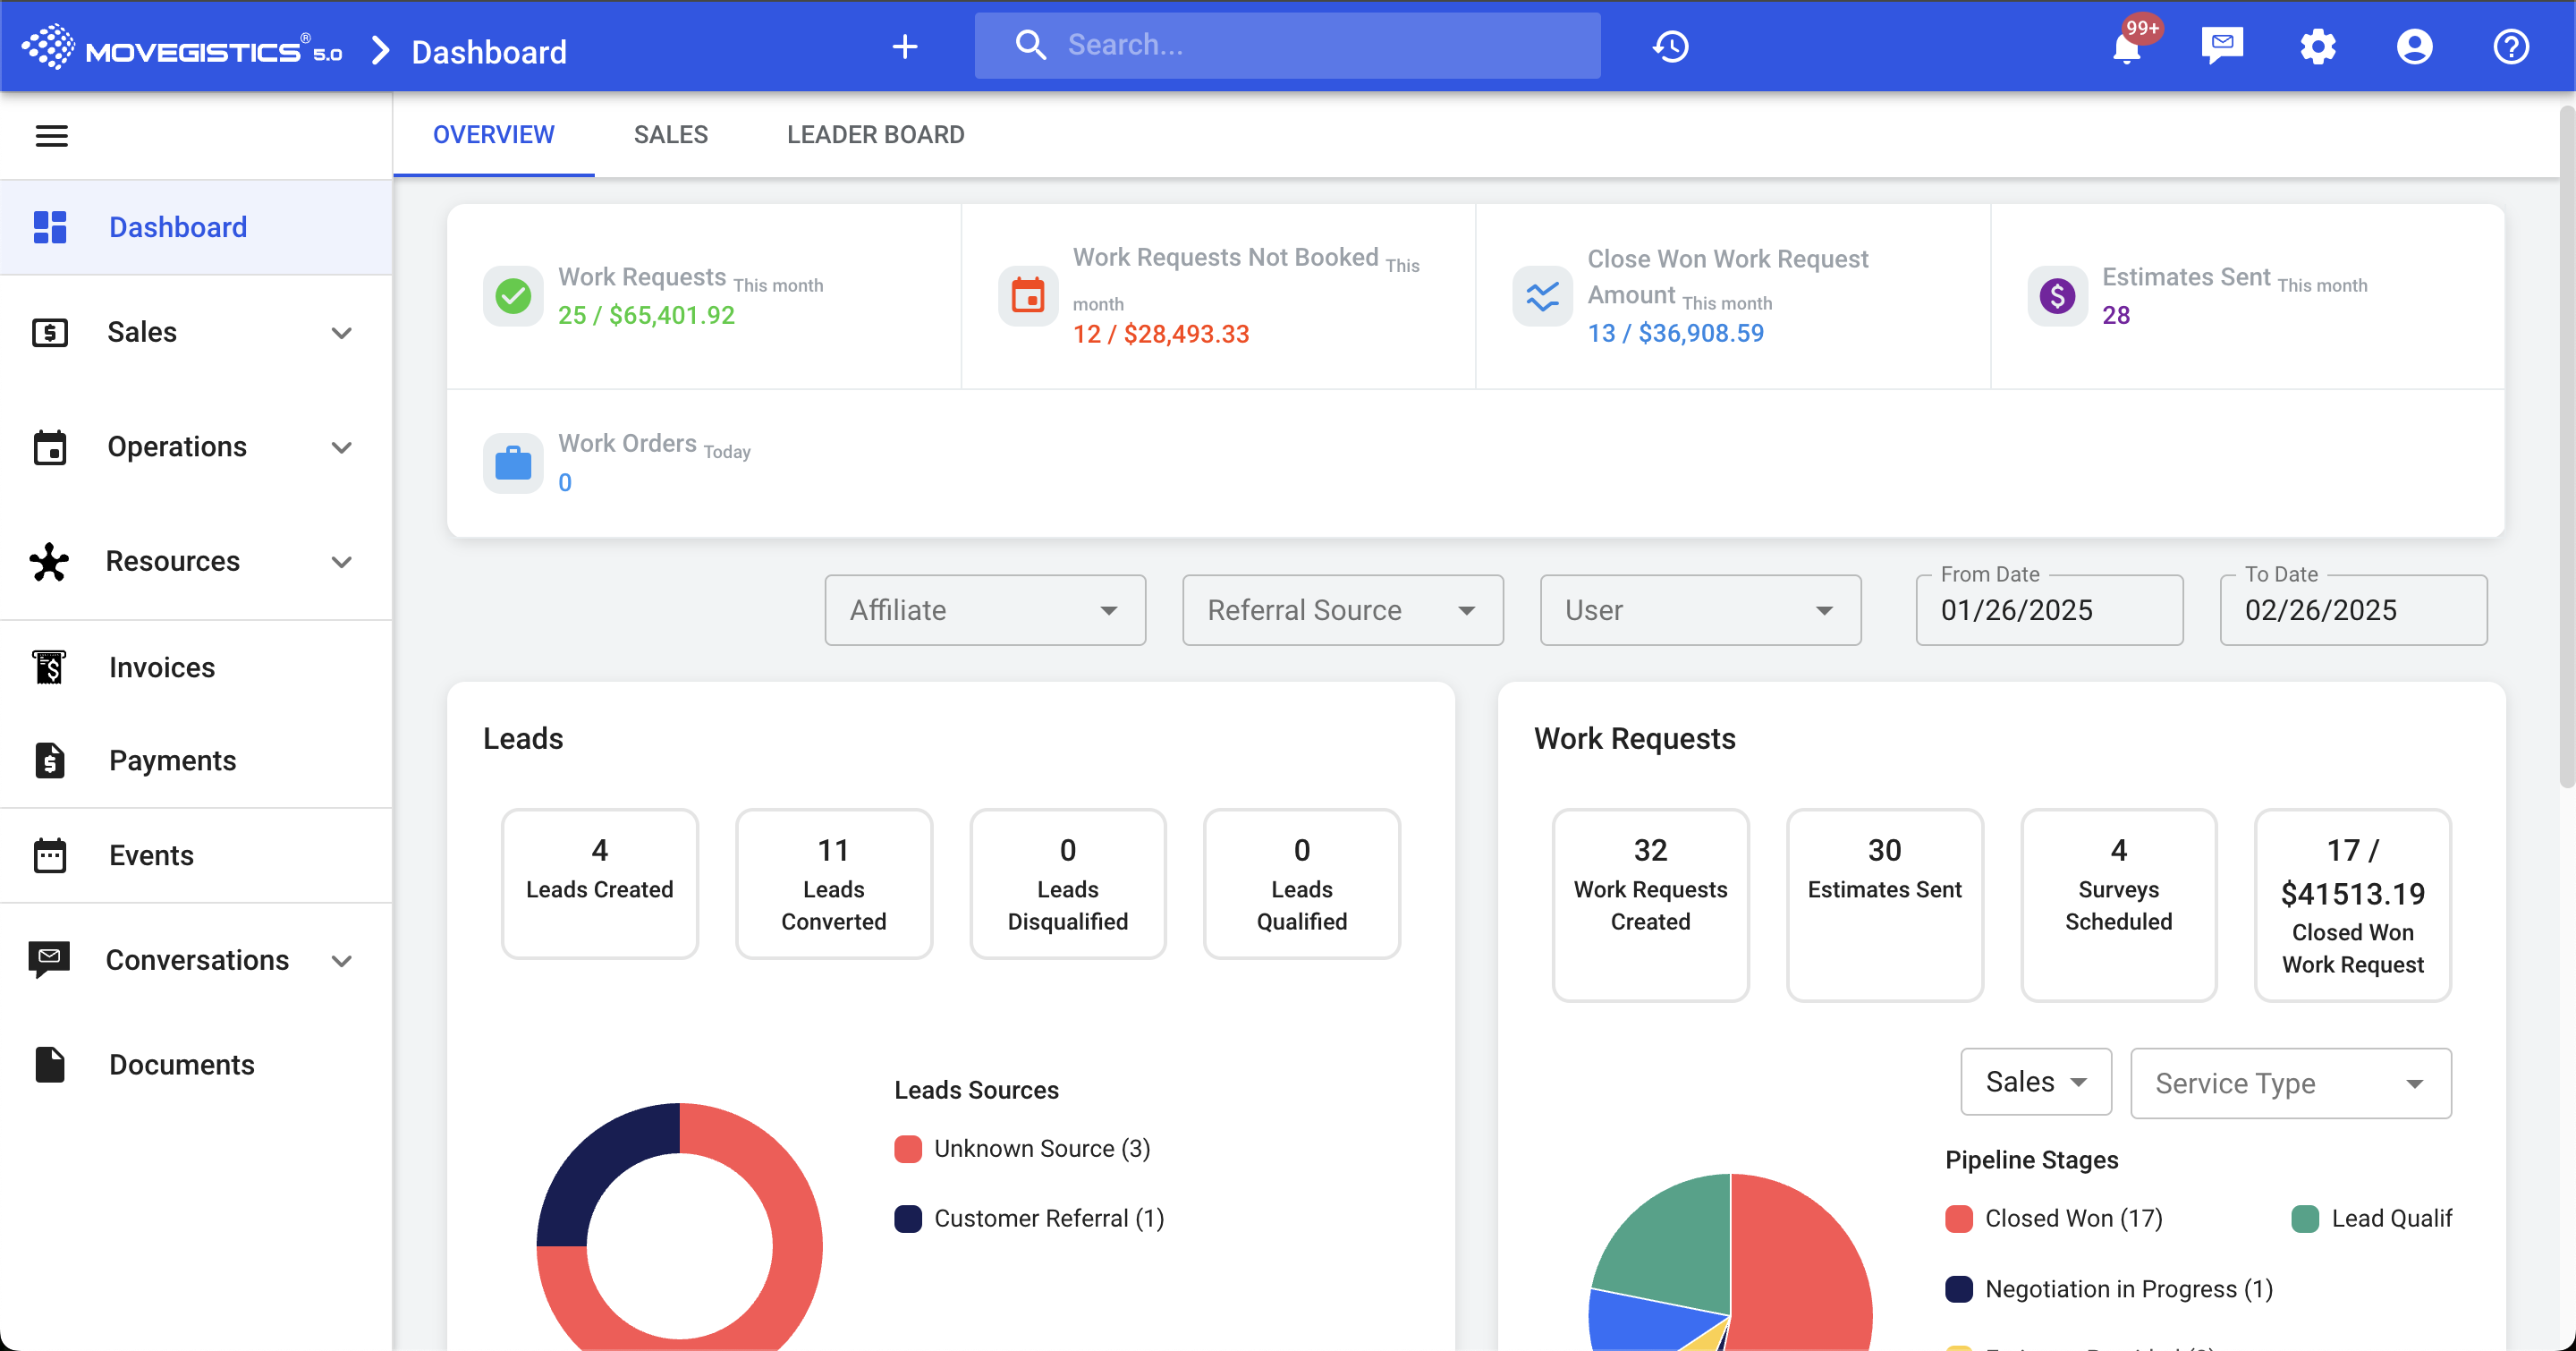The width and height of the screenshot is (2576, 1351).
Task: Open Invoices from the sidebar
Action: coord(162,667)
